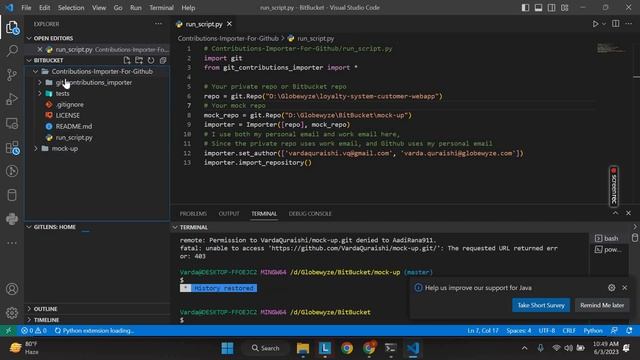The width and height of the screenshot is (640, 360).
Task: Open the remote window indicator
Action: tap(8, 331)
